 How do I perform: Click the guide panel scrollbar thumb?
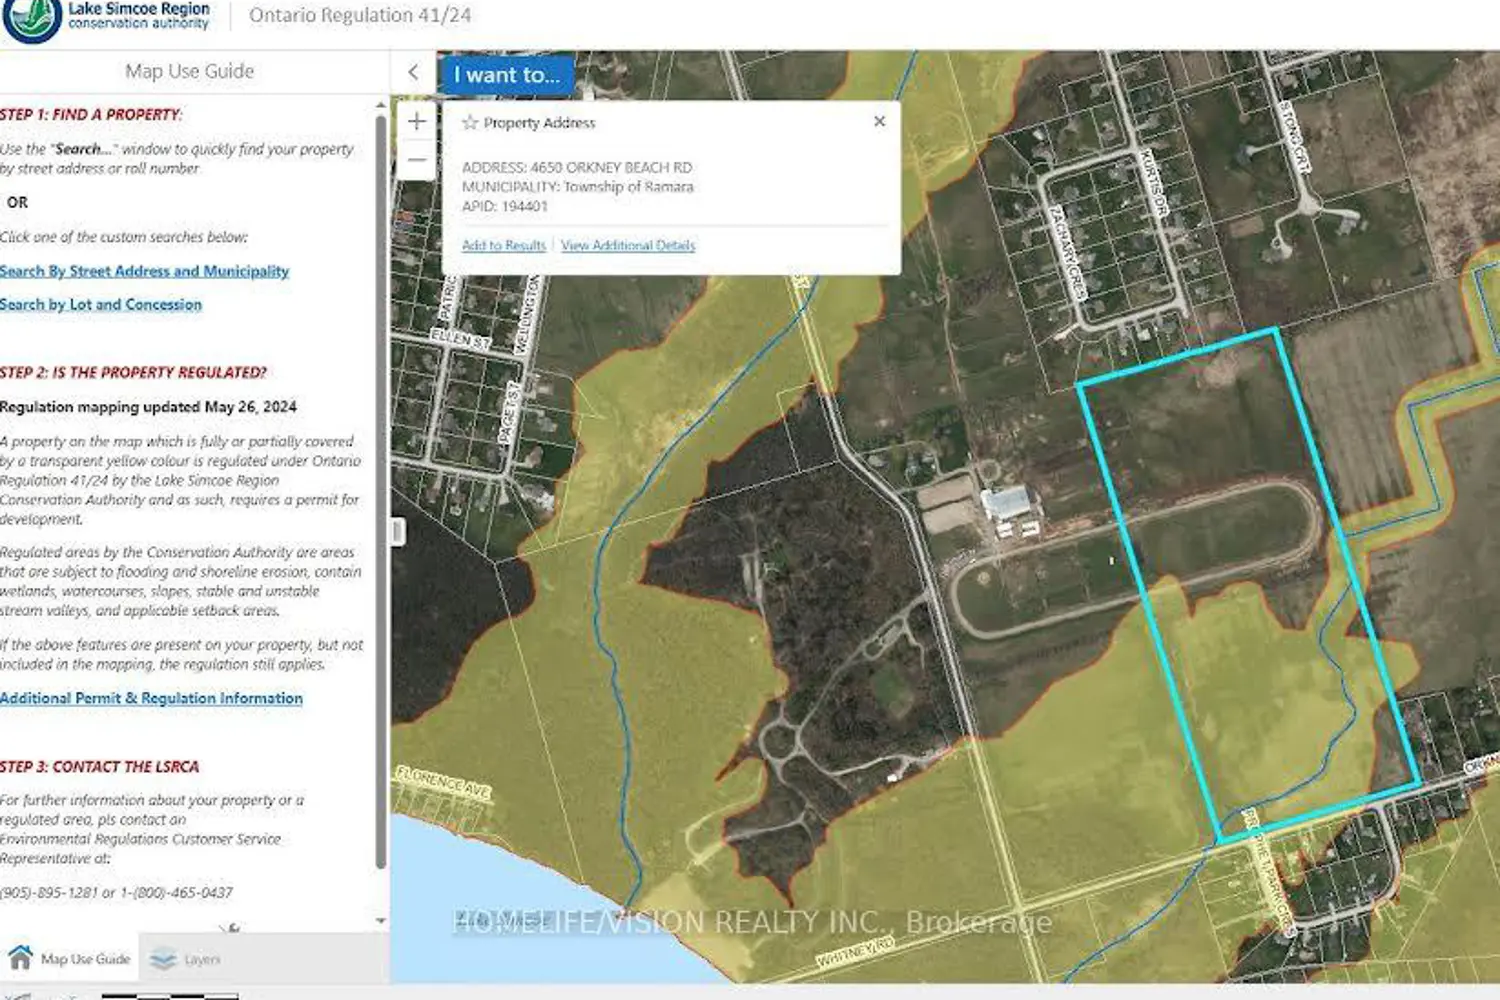click(381, 490)
